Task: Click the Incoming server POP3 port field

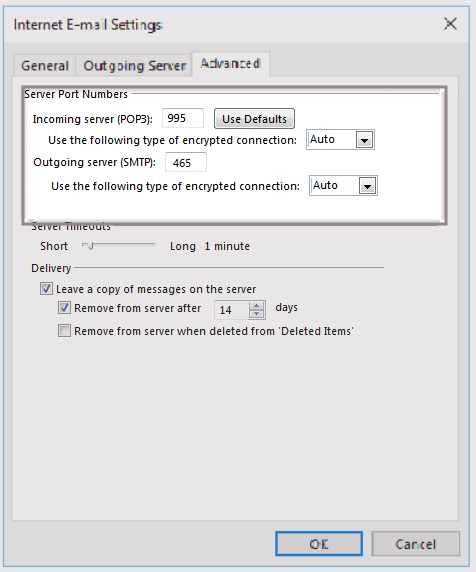Action: (x=183, y=118)
